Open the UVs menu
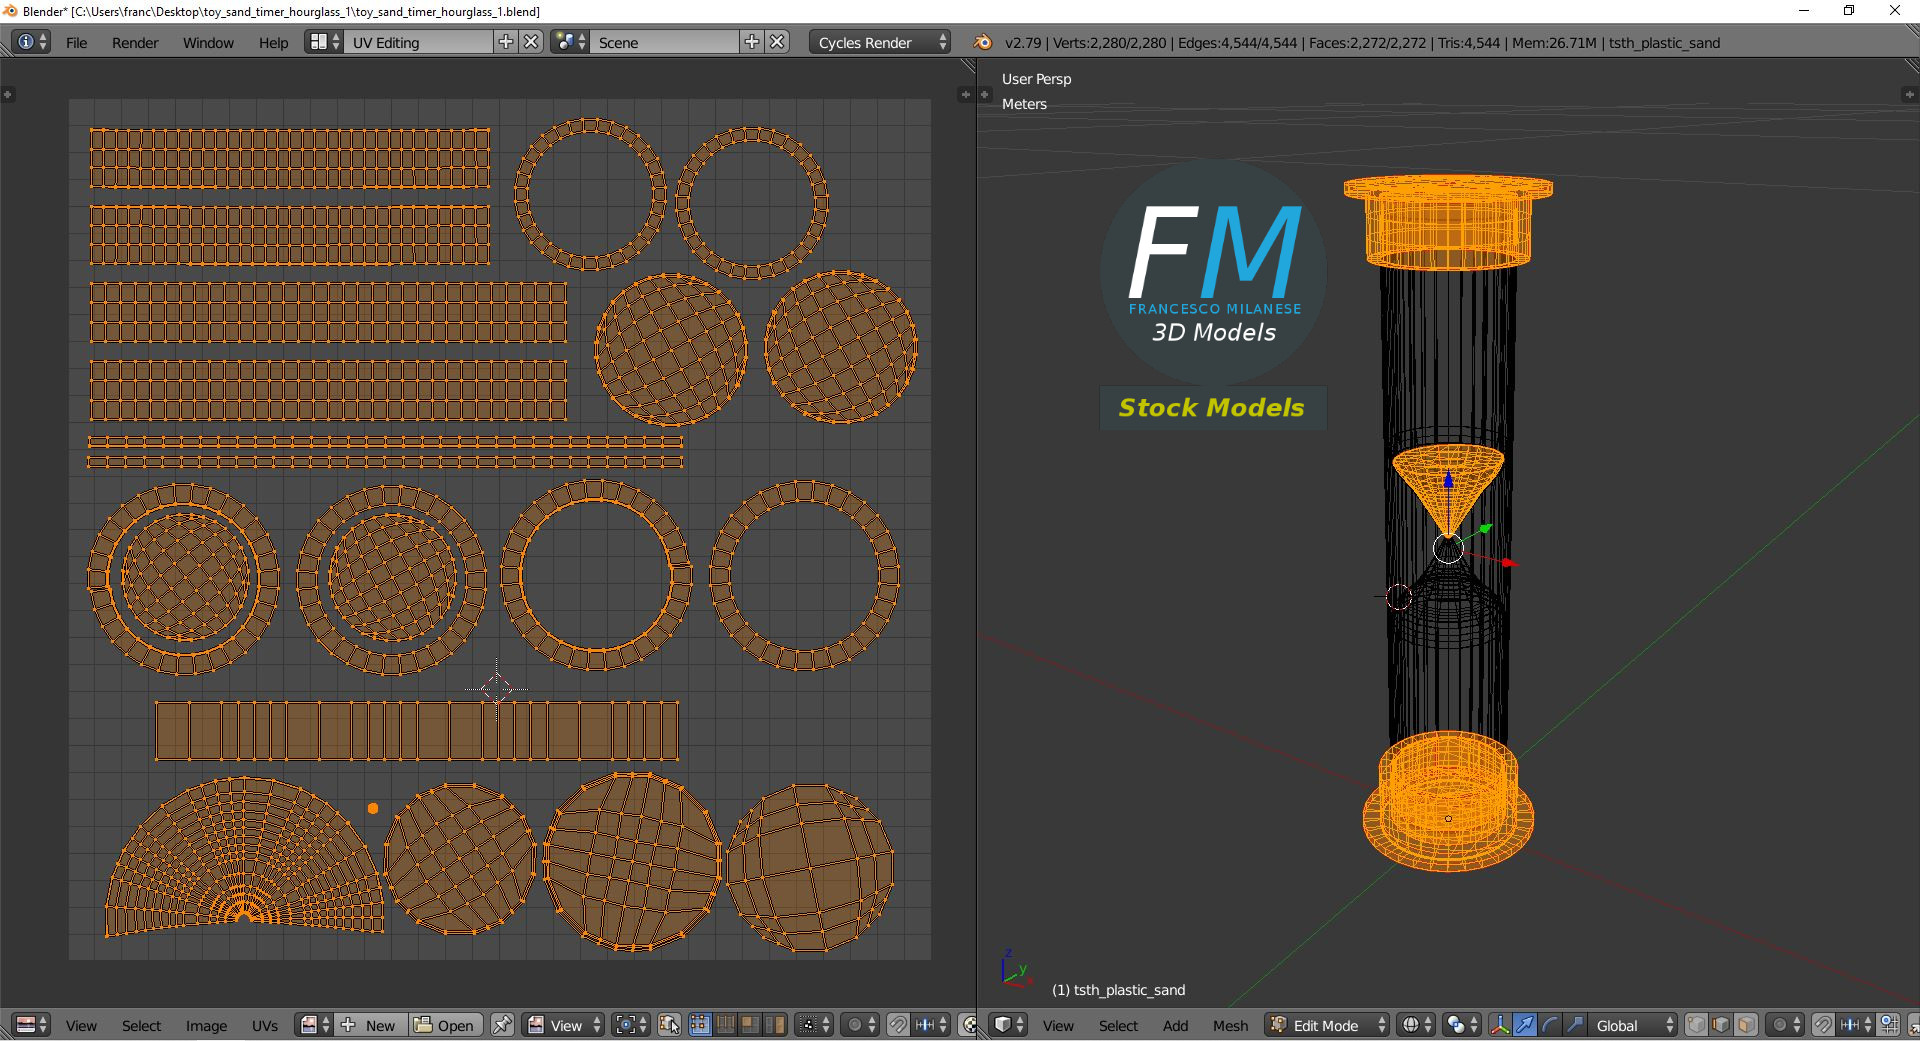This screenshot has width=1920, height=1041. 265,1025
